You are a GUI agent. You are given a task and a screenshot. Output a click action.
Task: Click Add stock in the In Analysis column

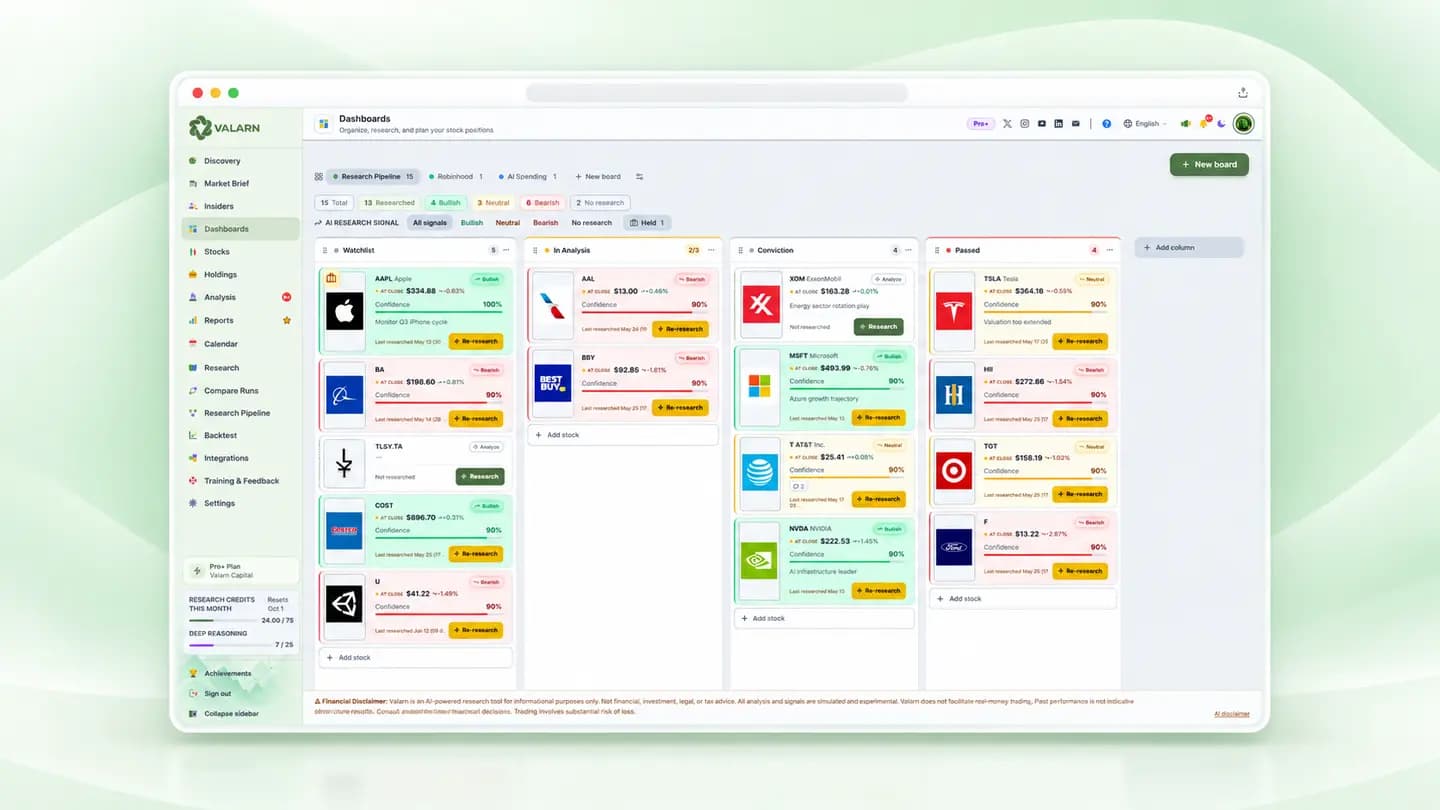pos(622,435)
